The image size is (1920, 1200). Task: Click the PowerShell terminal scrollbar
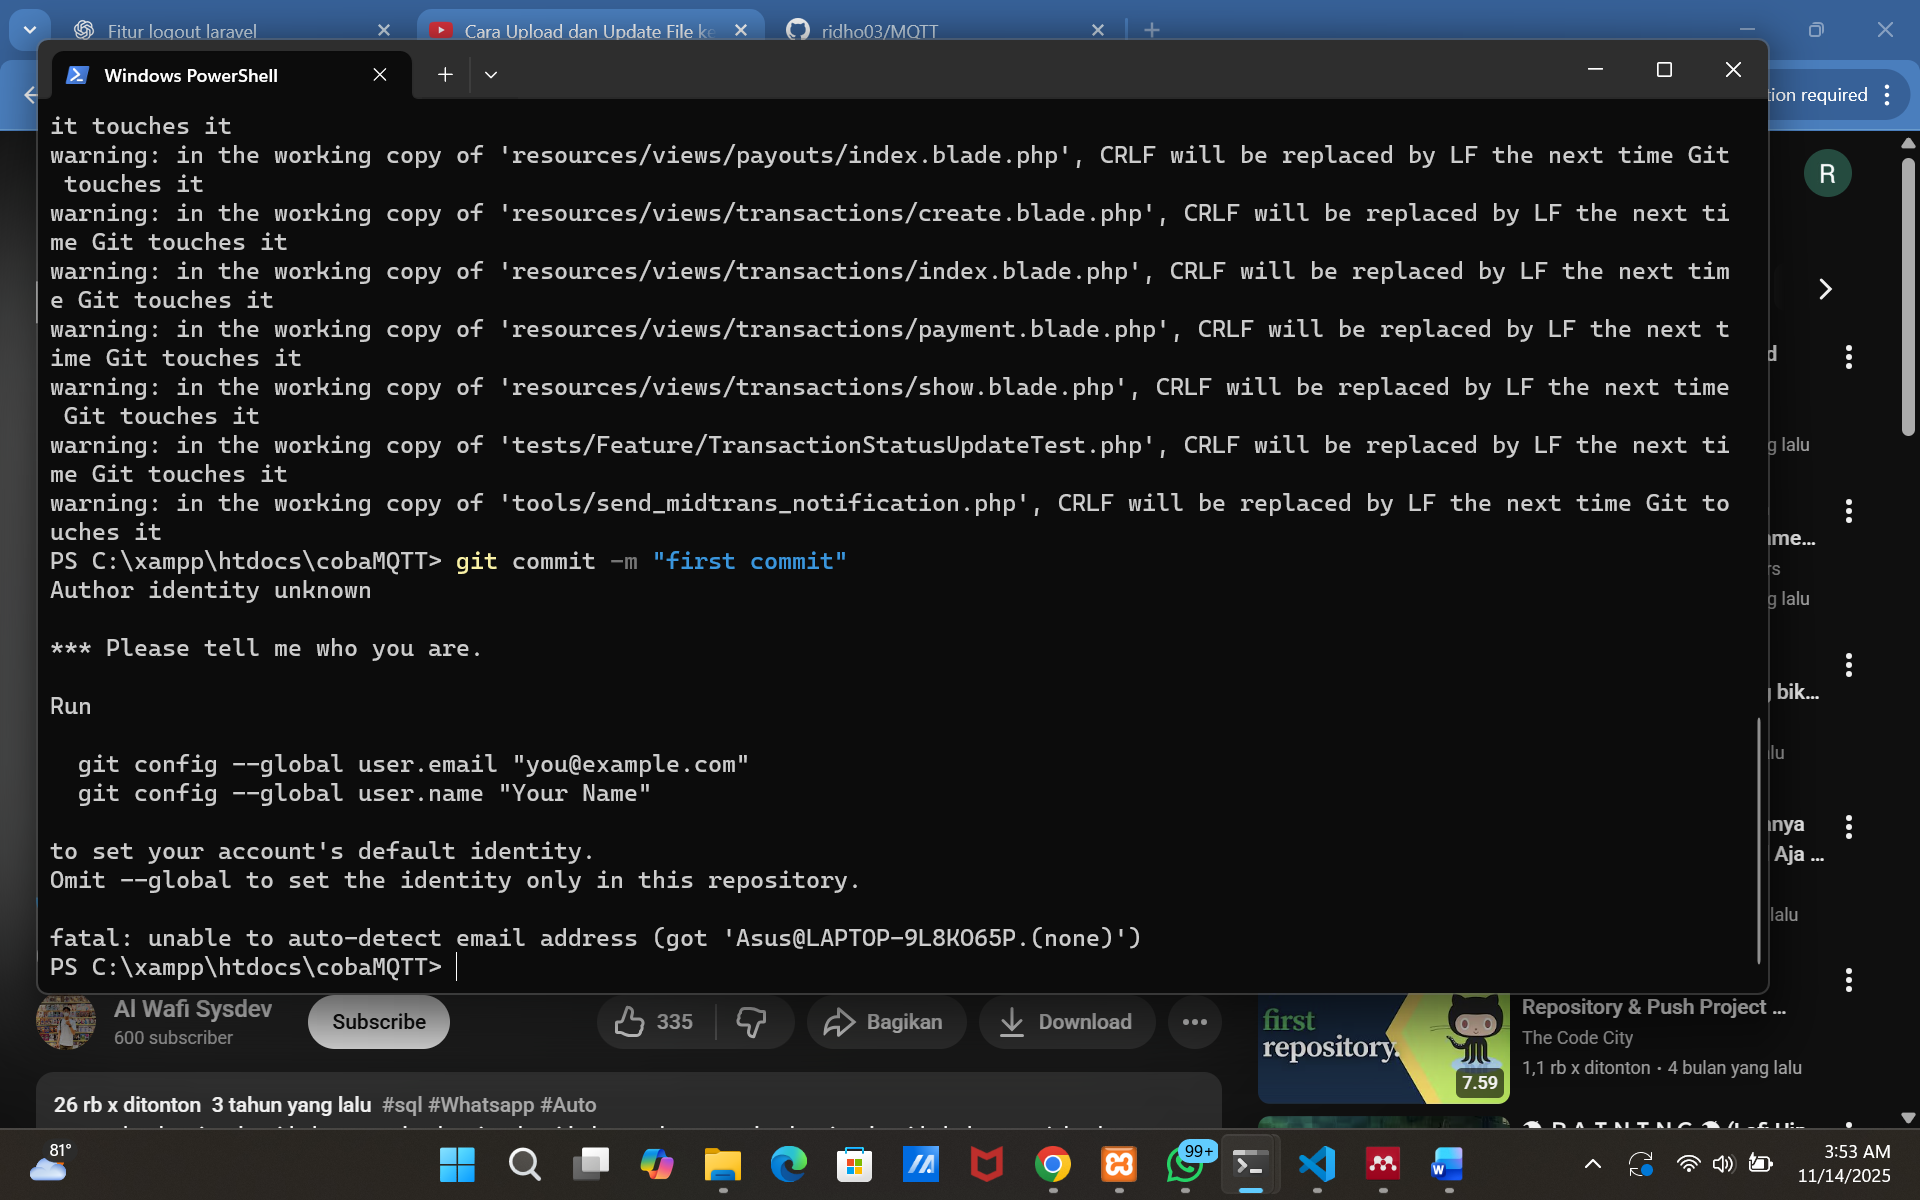[1758, 840]
